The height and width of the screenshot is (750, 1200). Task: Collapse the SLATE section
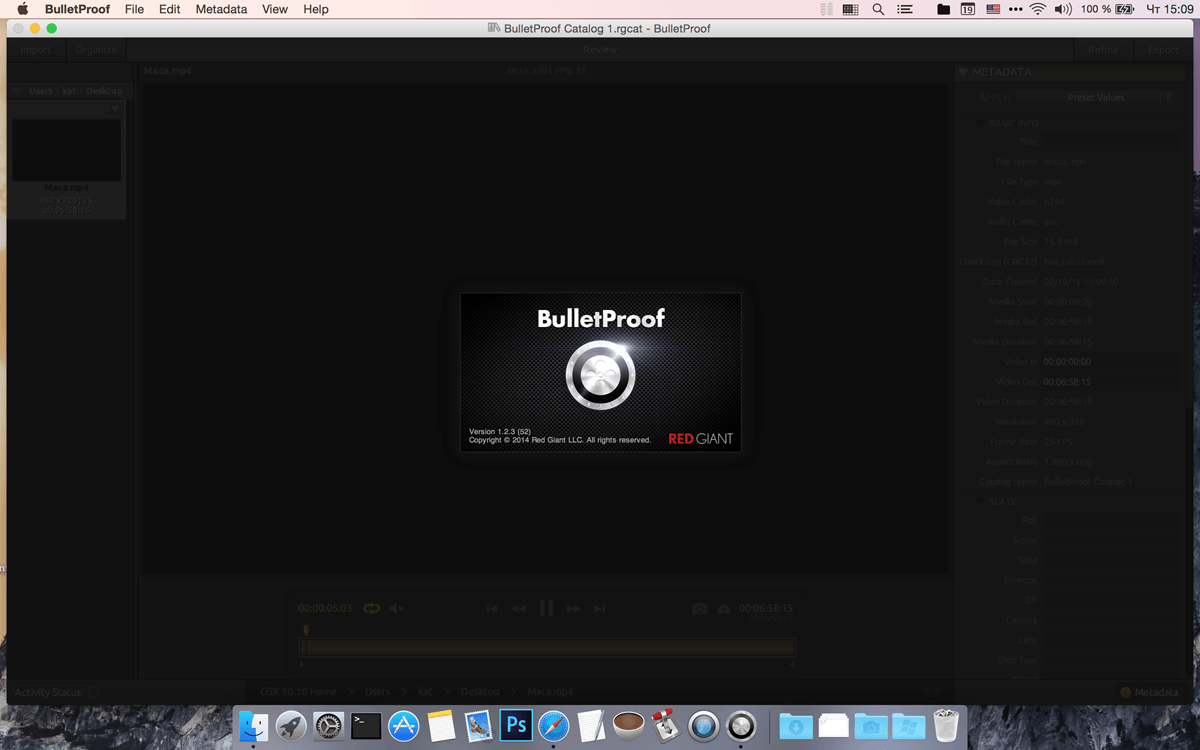pyautogui.click(x=981, y=501)
